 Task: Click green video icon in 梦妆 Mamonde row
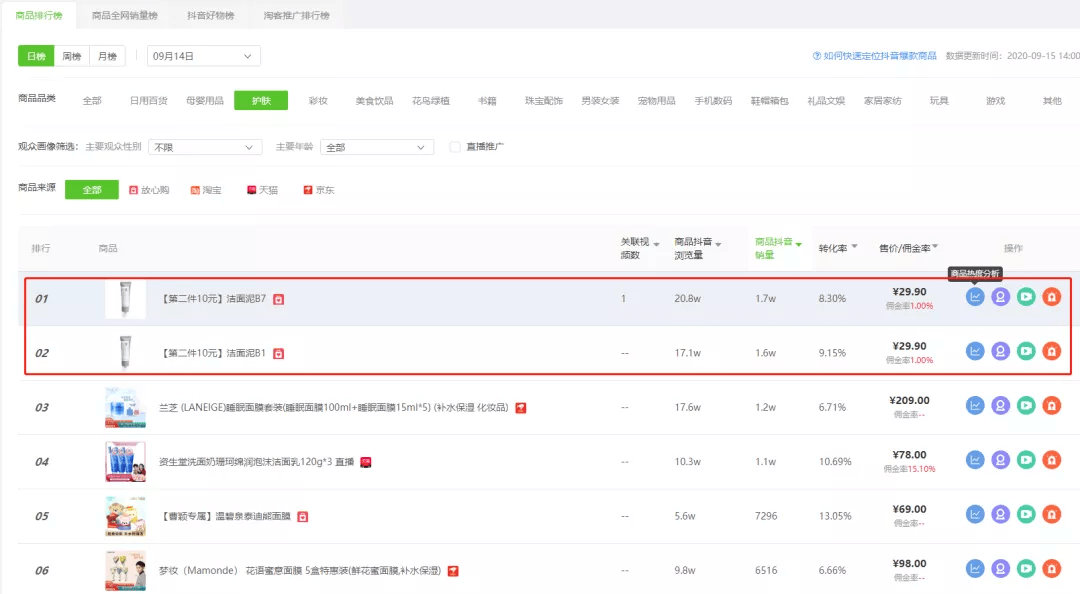[1026, 569]
